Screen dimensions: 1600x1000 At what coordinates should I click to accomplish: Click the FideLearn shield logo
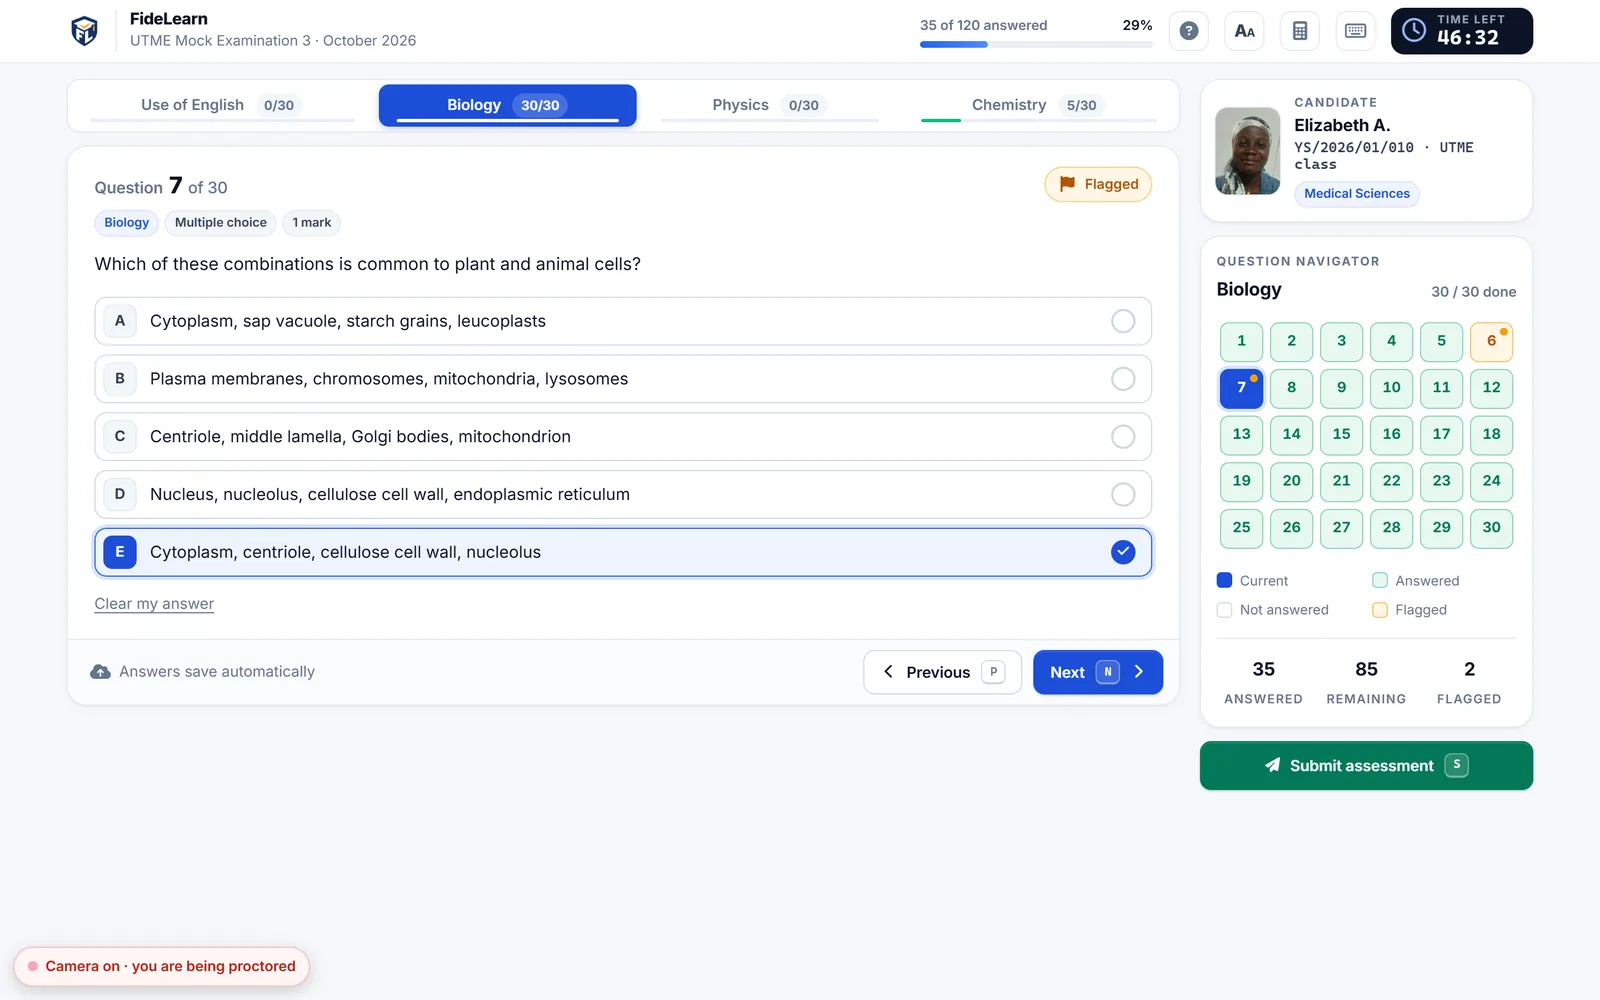point(85,31)
